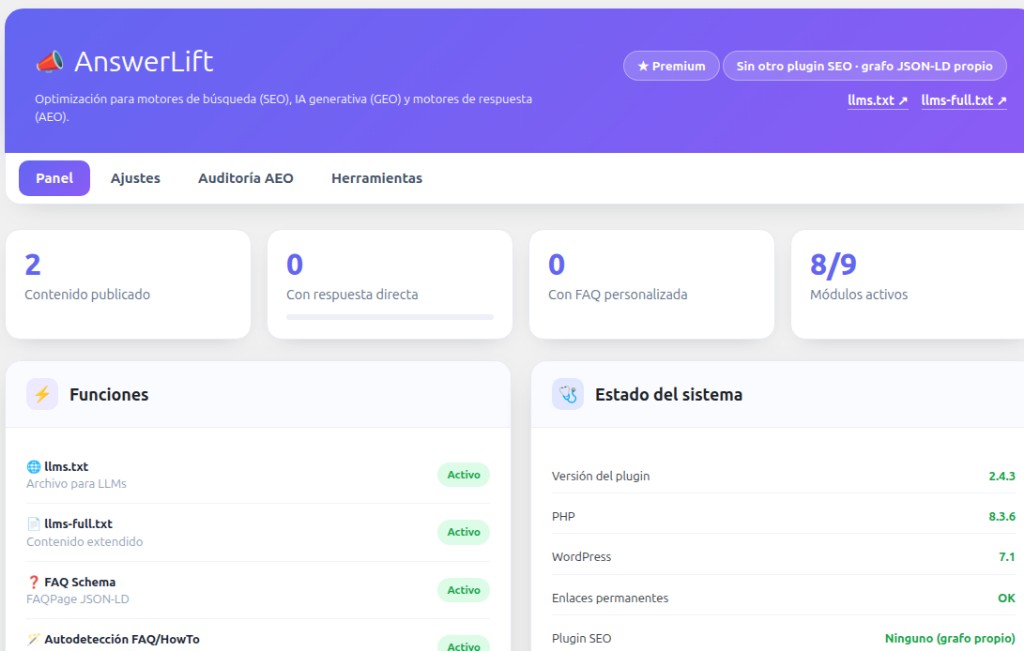Go to the Herramientas tab
This screenshot has width=1024, height=651.
[x=377, y=178]
